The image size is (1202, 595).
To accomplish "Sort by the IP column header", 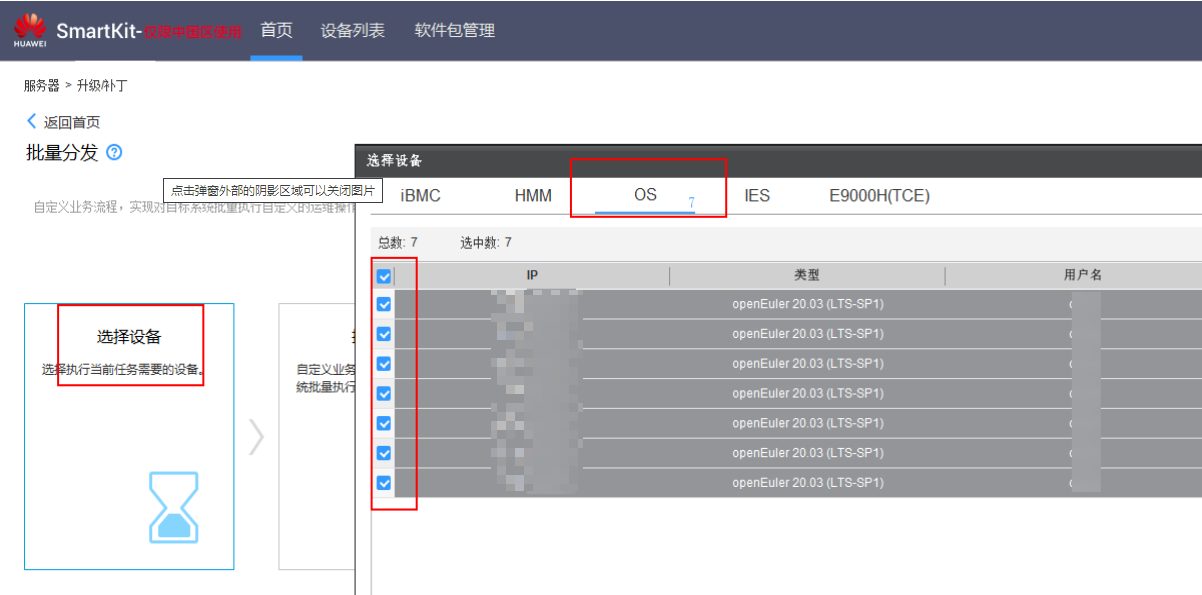I will [x=532, y=275].
